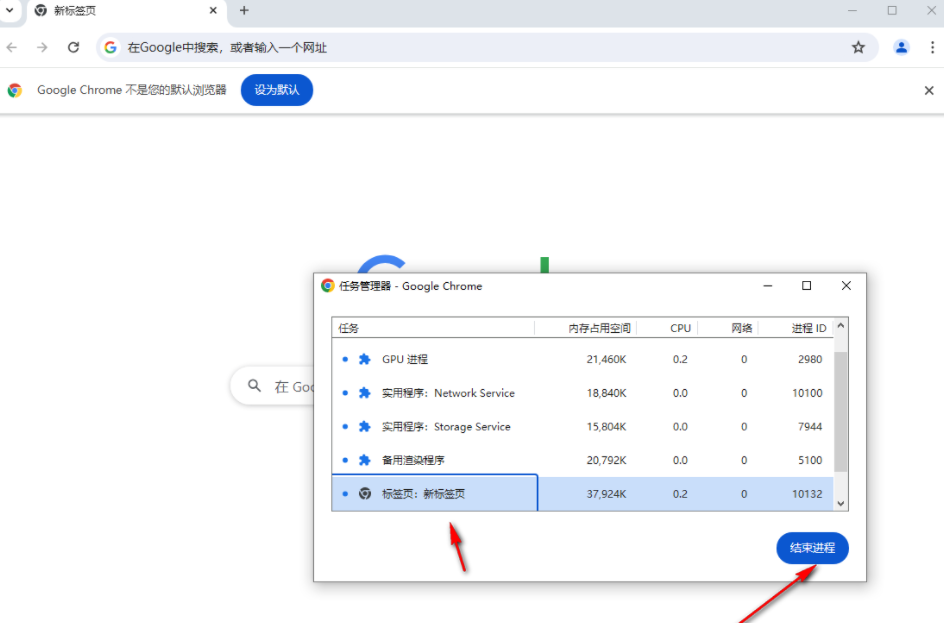Close the 新标签页 browser tab
Screen dimensions: 944x623
point(213,10)
